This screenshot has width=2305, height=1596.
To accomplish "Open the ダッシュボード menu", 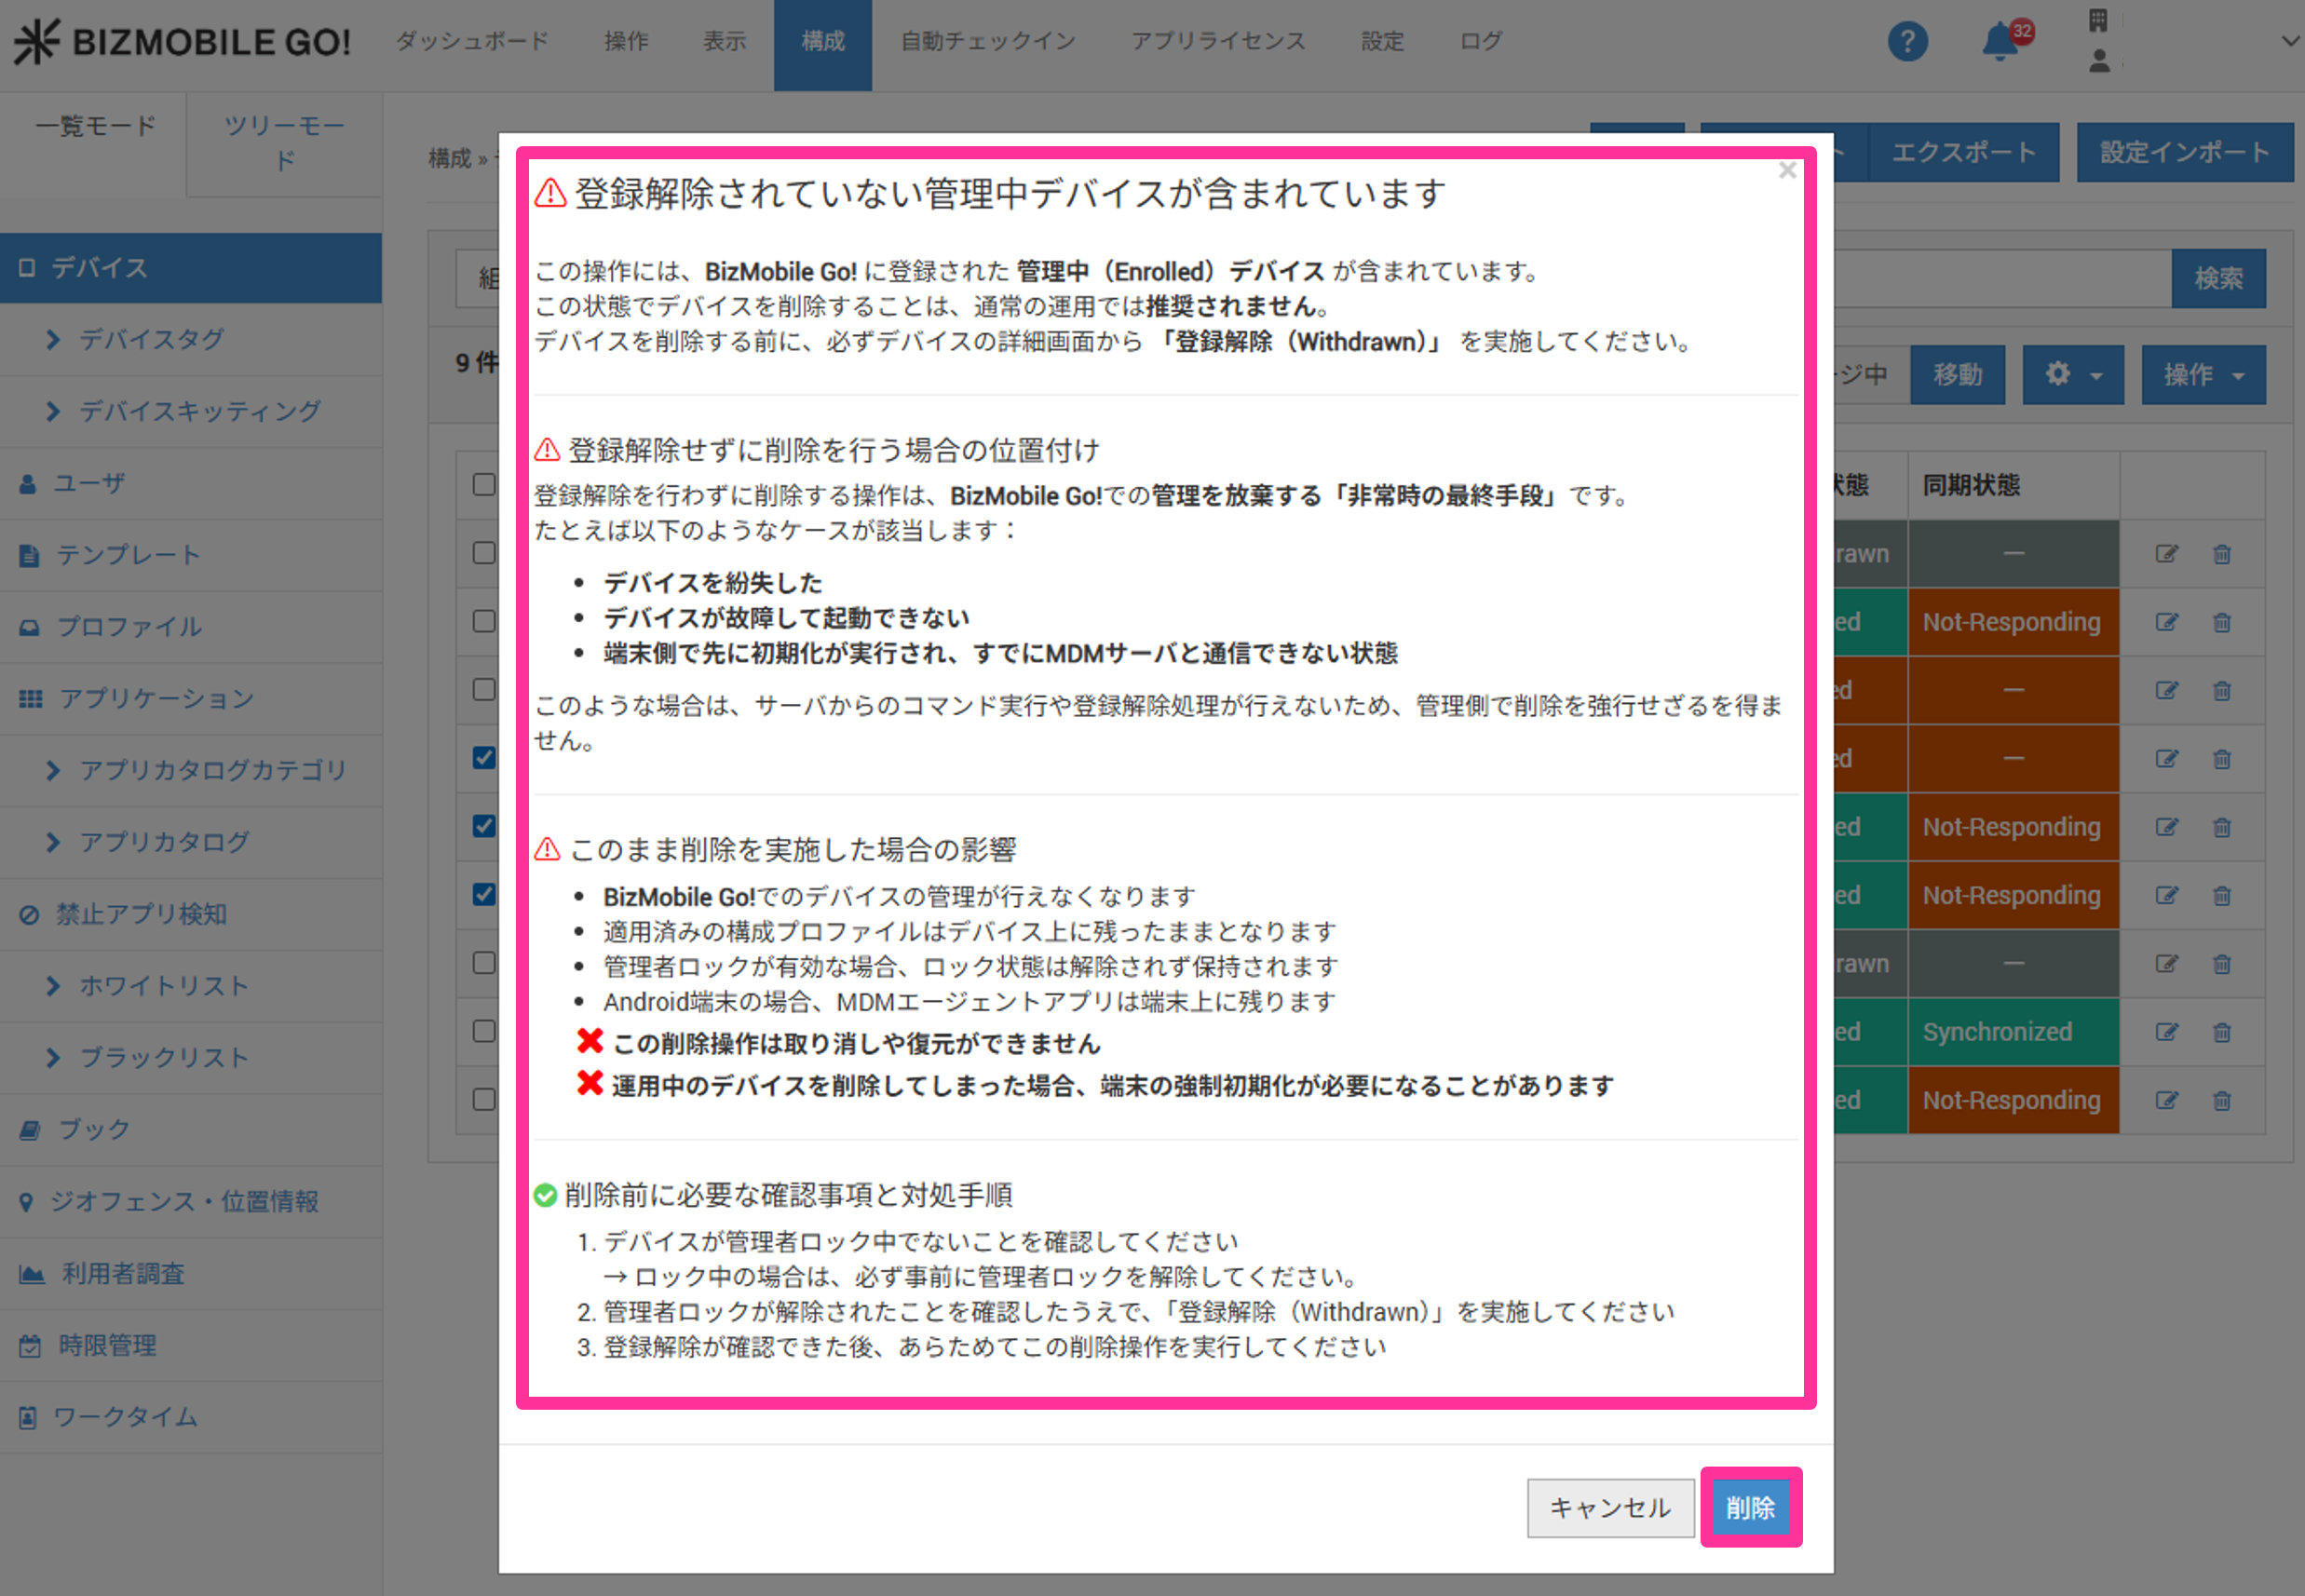I will click(x=472, y=42).
